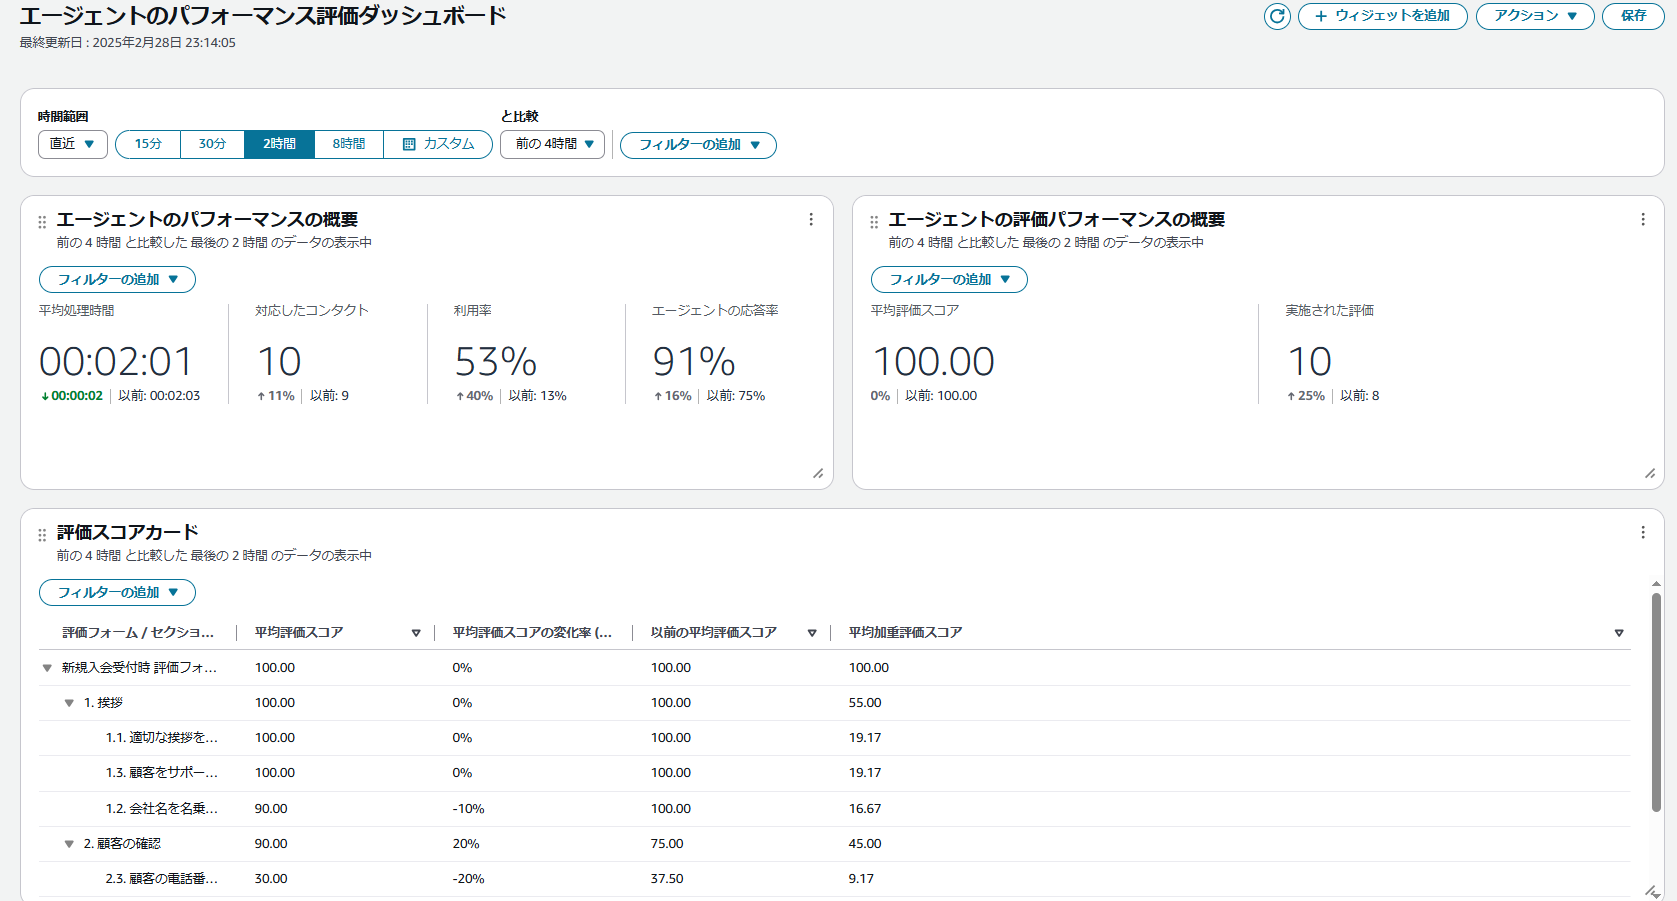Viewport: 1677px width, 901px height.
Task: Click the 保存 button
Action: [1633, 16]
